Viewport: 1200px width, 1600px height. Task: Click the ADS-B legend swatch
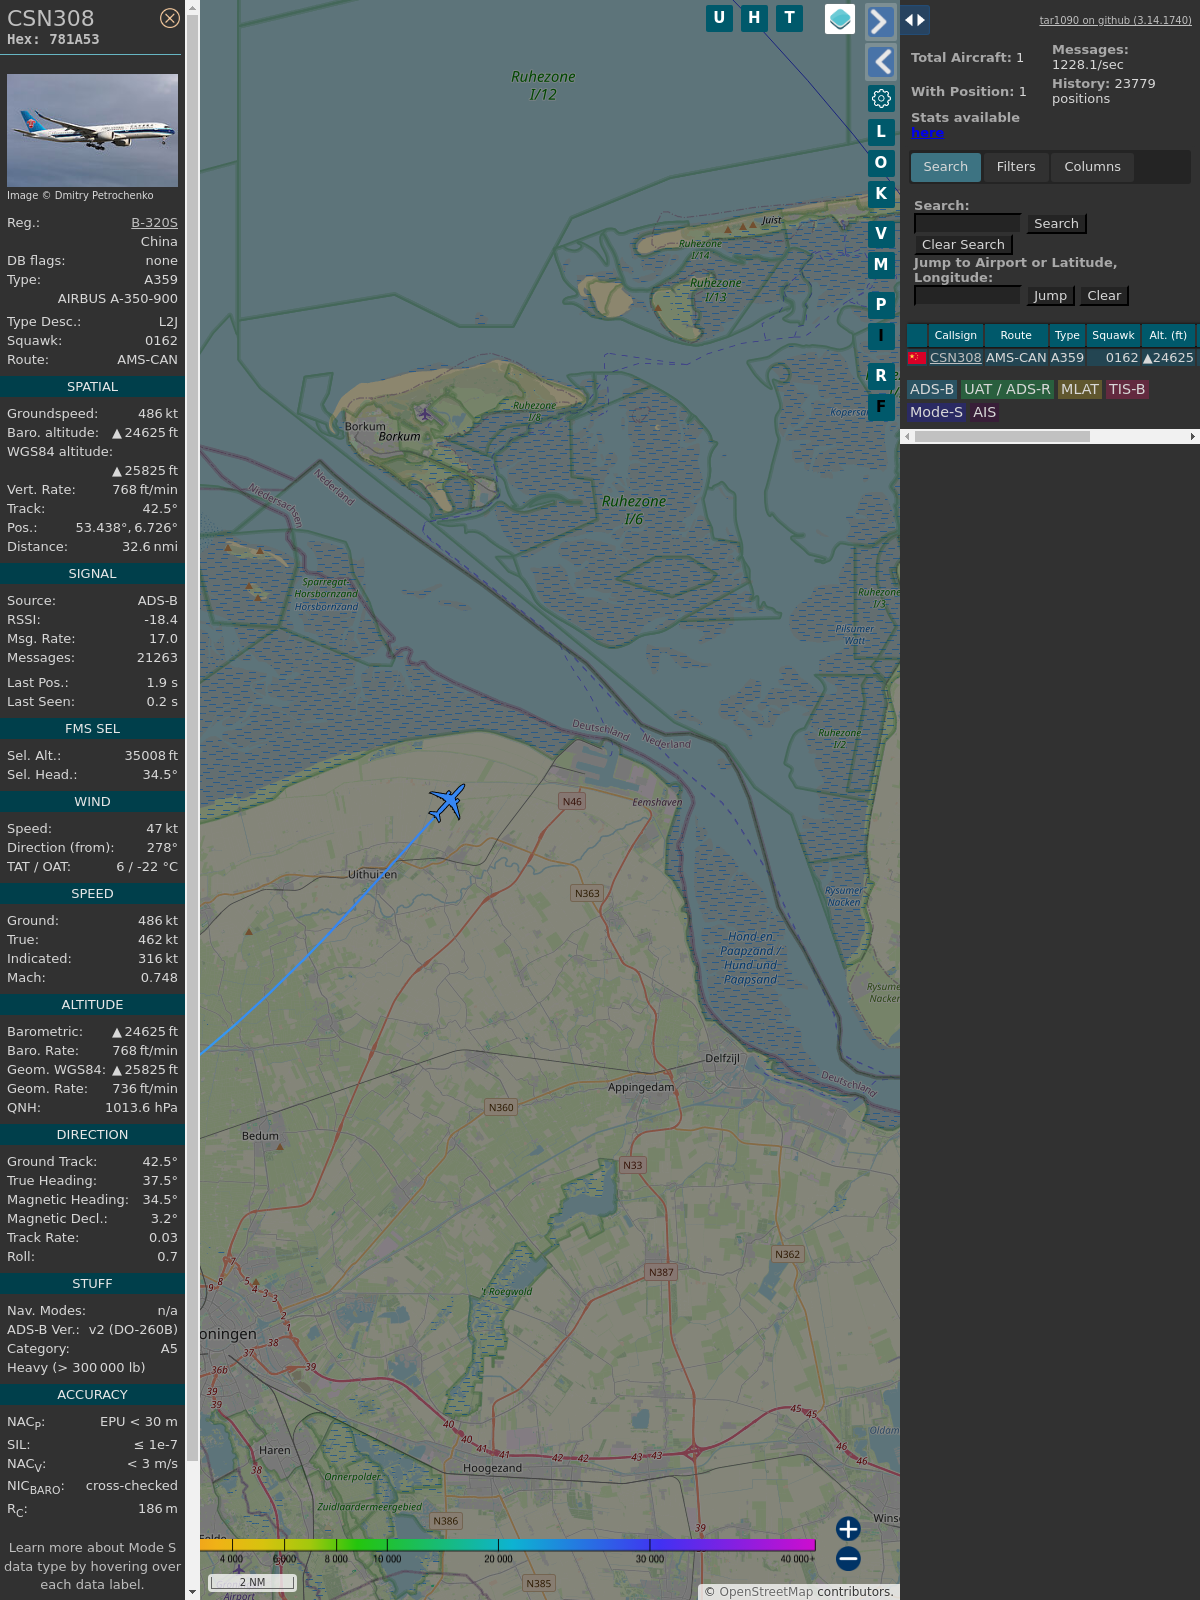pos(932,390)
